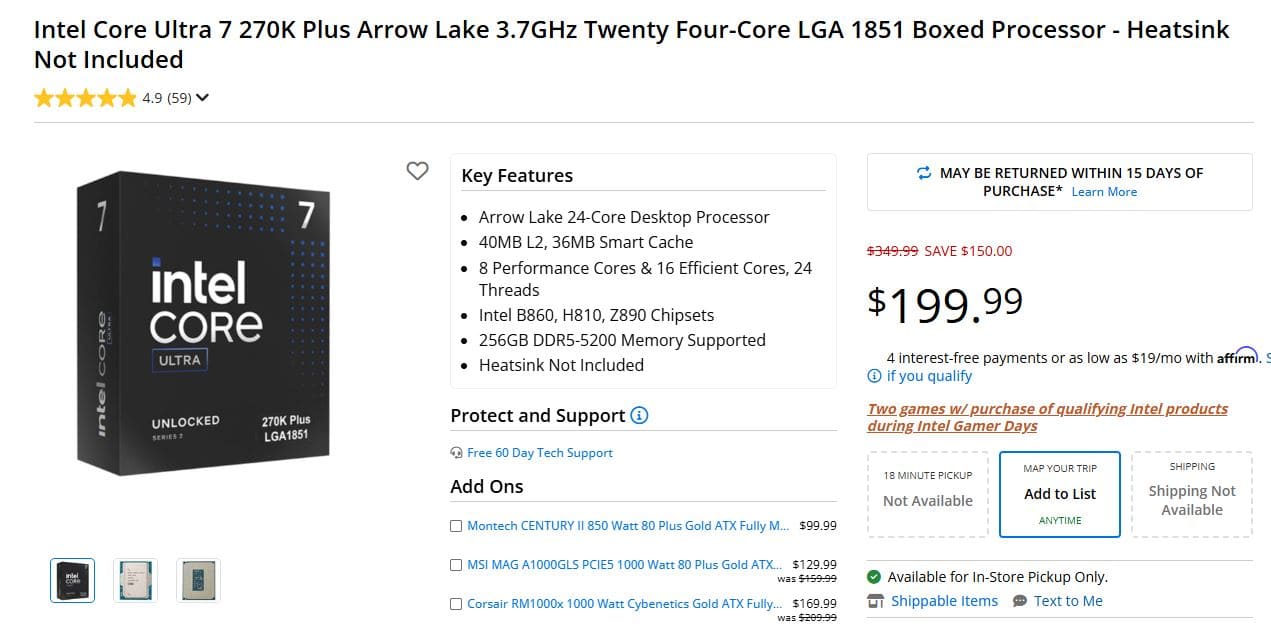Check the MSI MAG A1000GLS power supply add-on

pos(456,565)
